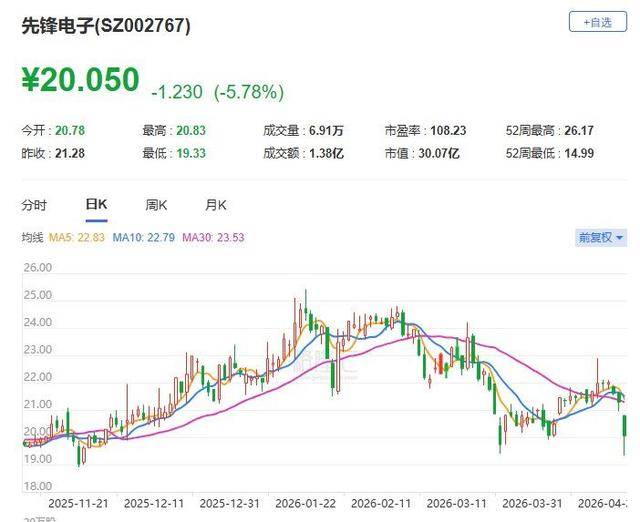Click the 52周最低 value 14.99
Image resolution: width=640 pixels, height=522 pixels.
point(579,153)
